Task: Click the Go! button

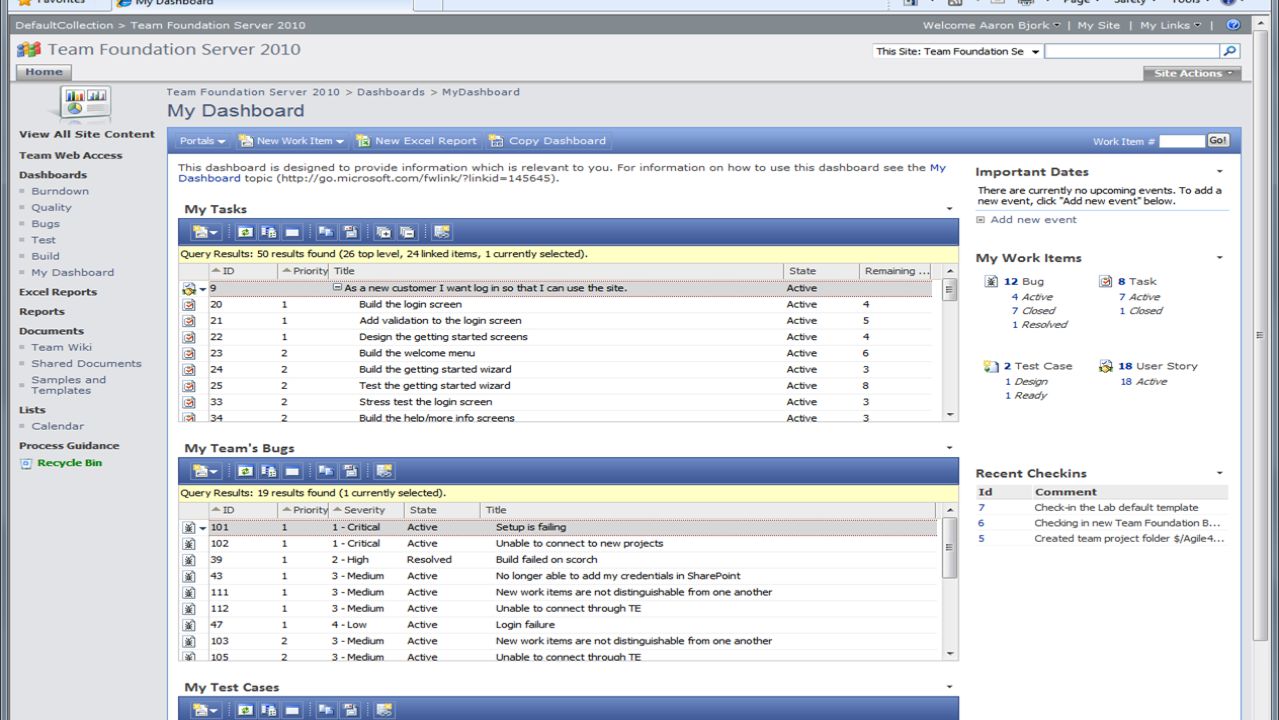Action: pos(1218,141)
